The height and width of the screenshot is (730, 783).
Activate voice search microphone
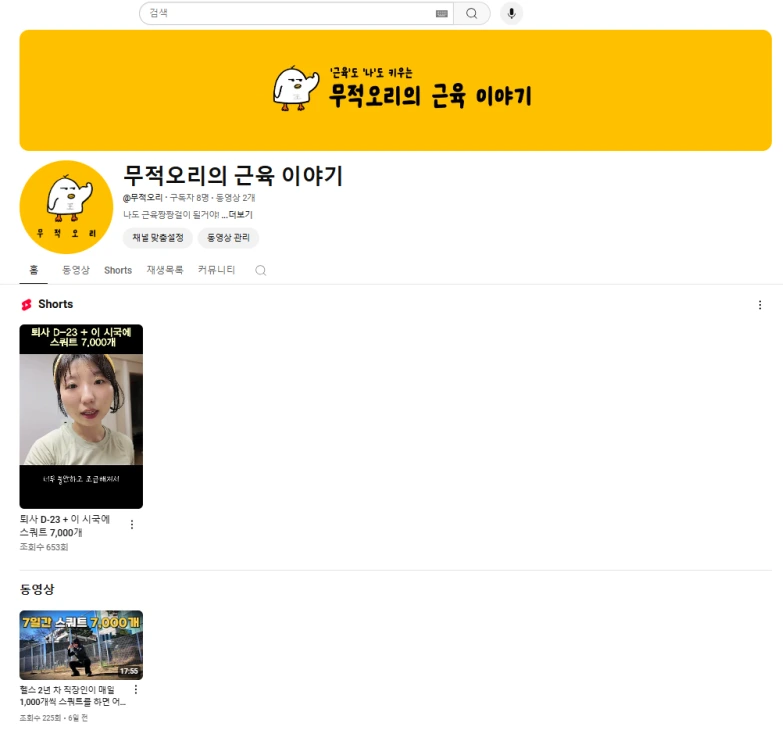[x=511, y=13]
